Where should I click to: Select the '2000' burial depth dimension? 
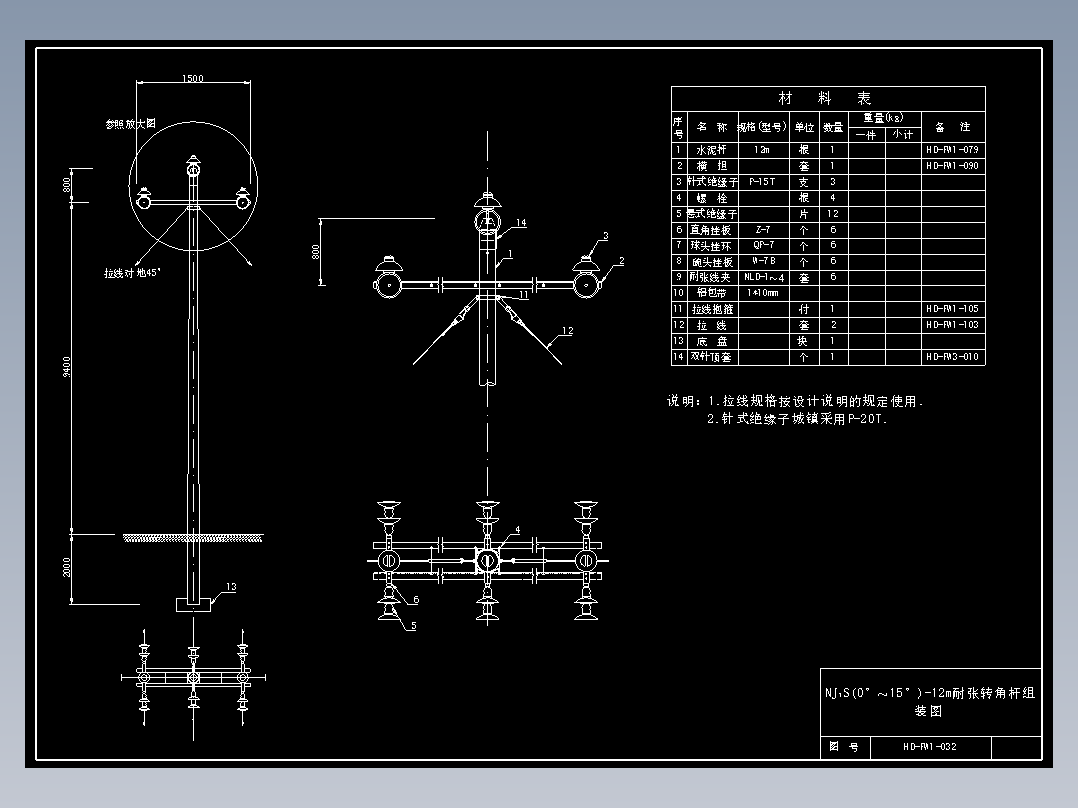coord(67,568)
